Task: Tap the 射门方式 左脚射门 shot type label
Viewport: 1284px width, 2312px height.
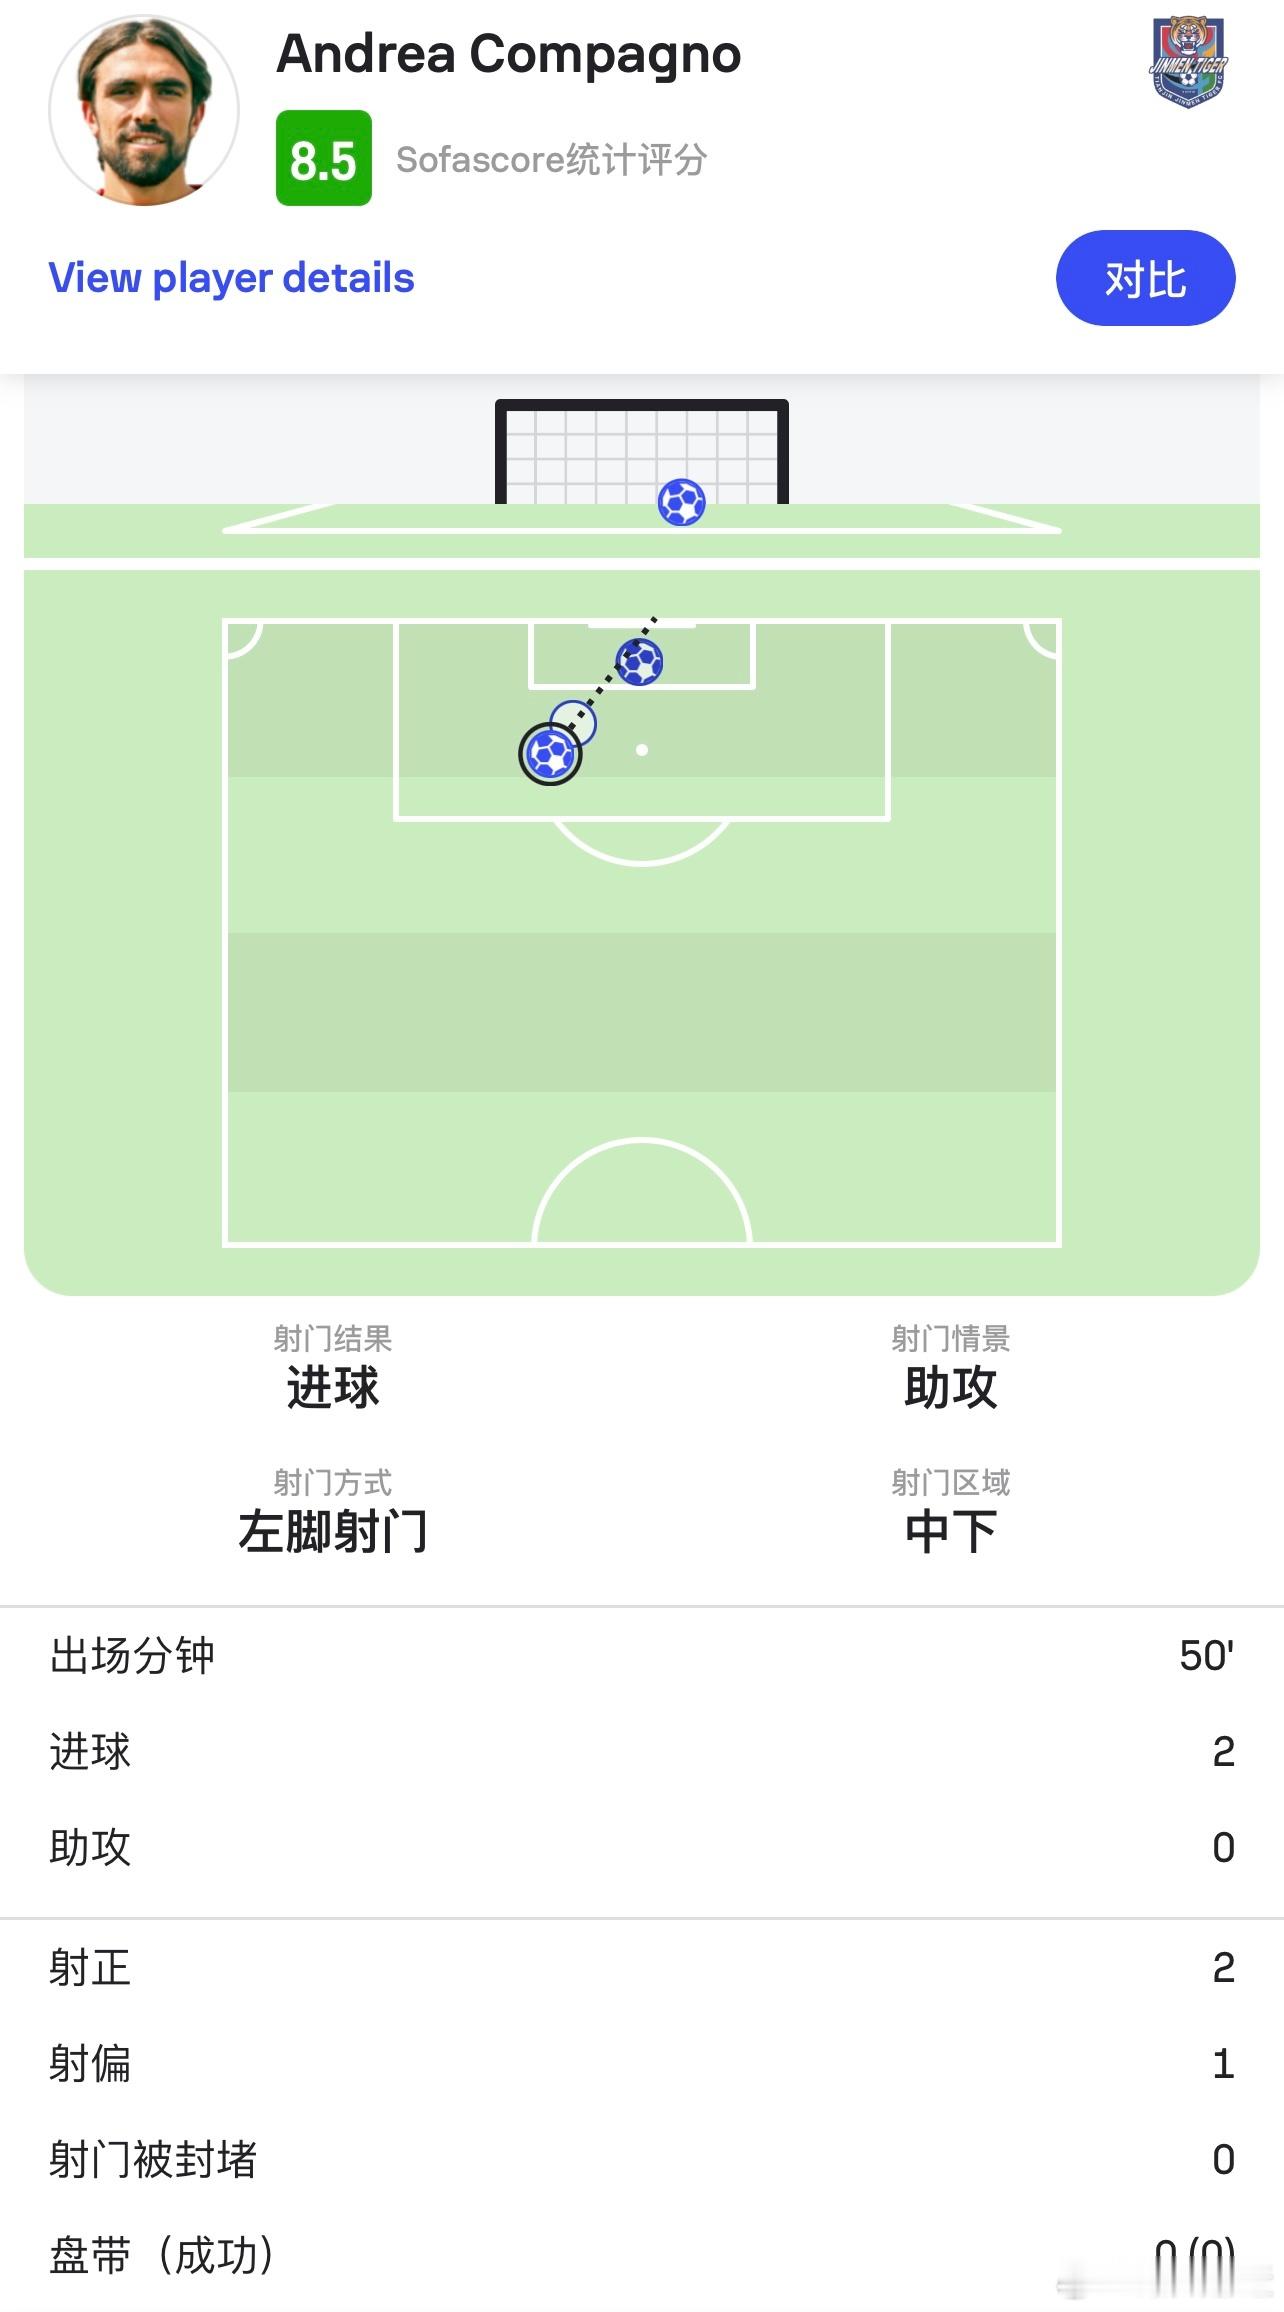Action: (333, 1511)
